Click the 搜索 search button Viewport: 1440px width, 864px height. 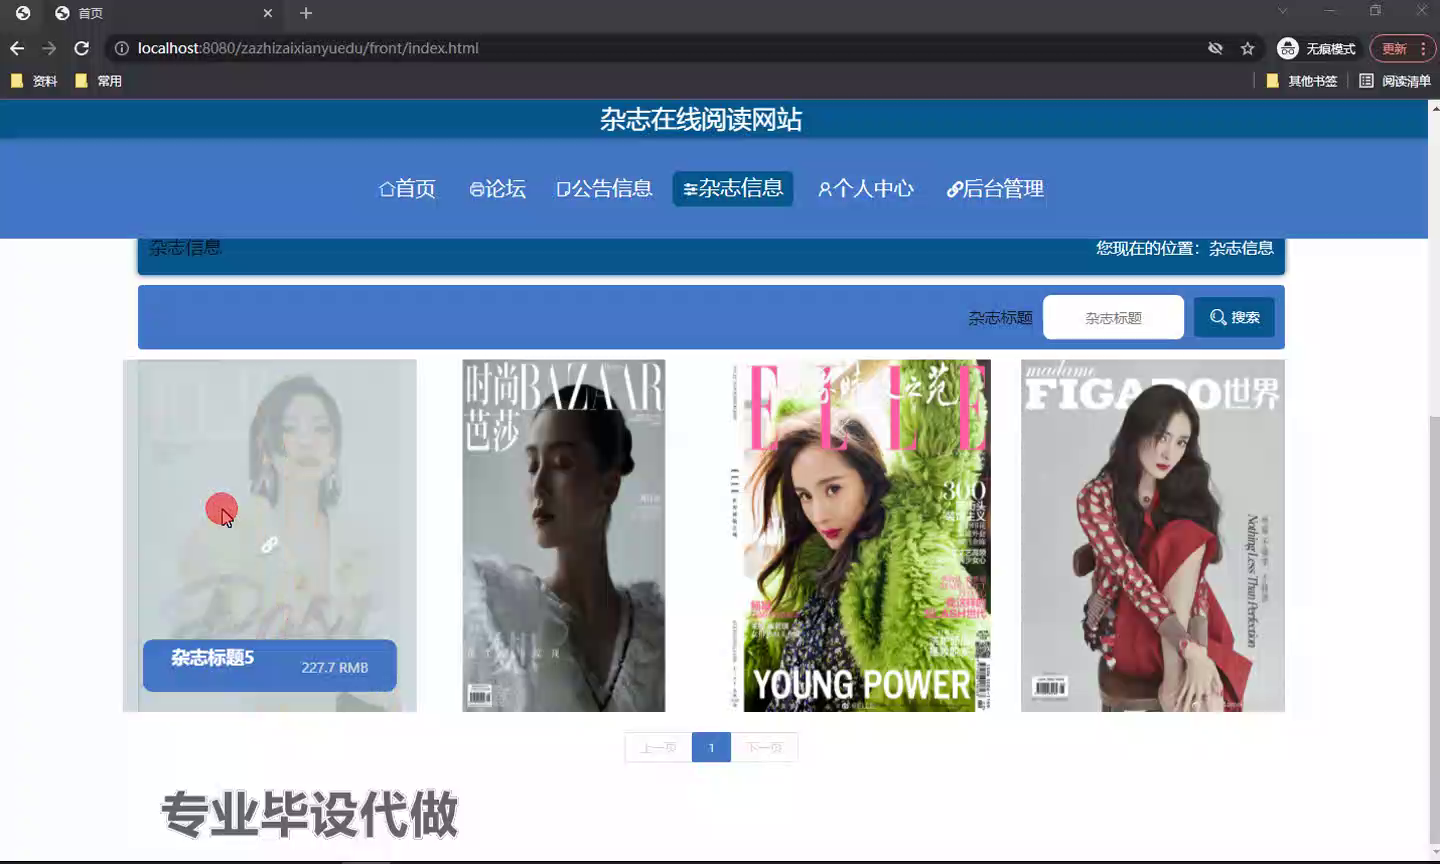pos(1234,317)
